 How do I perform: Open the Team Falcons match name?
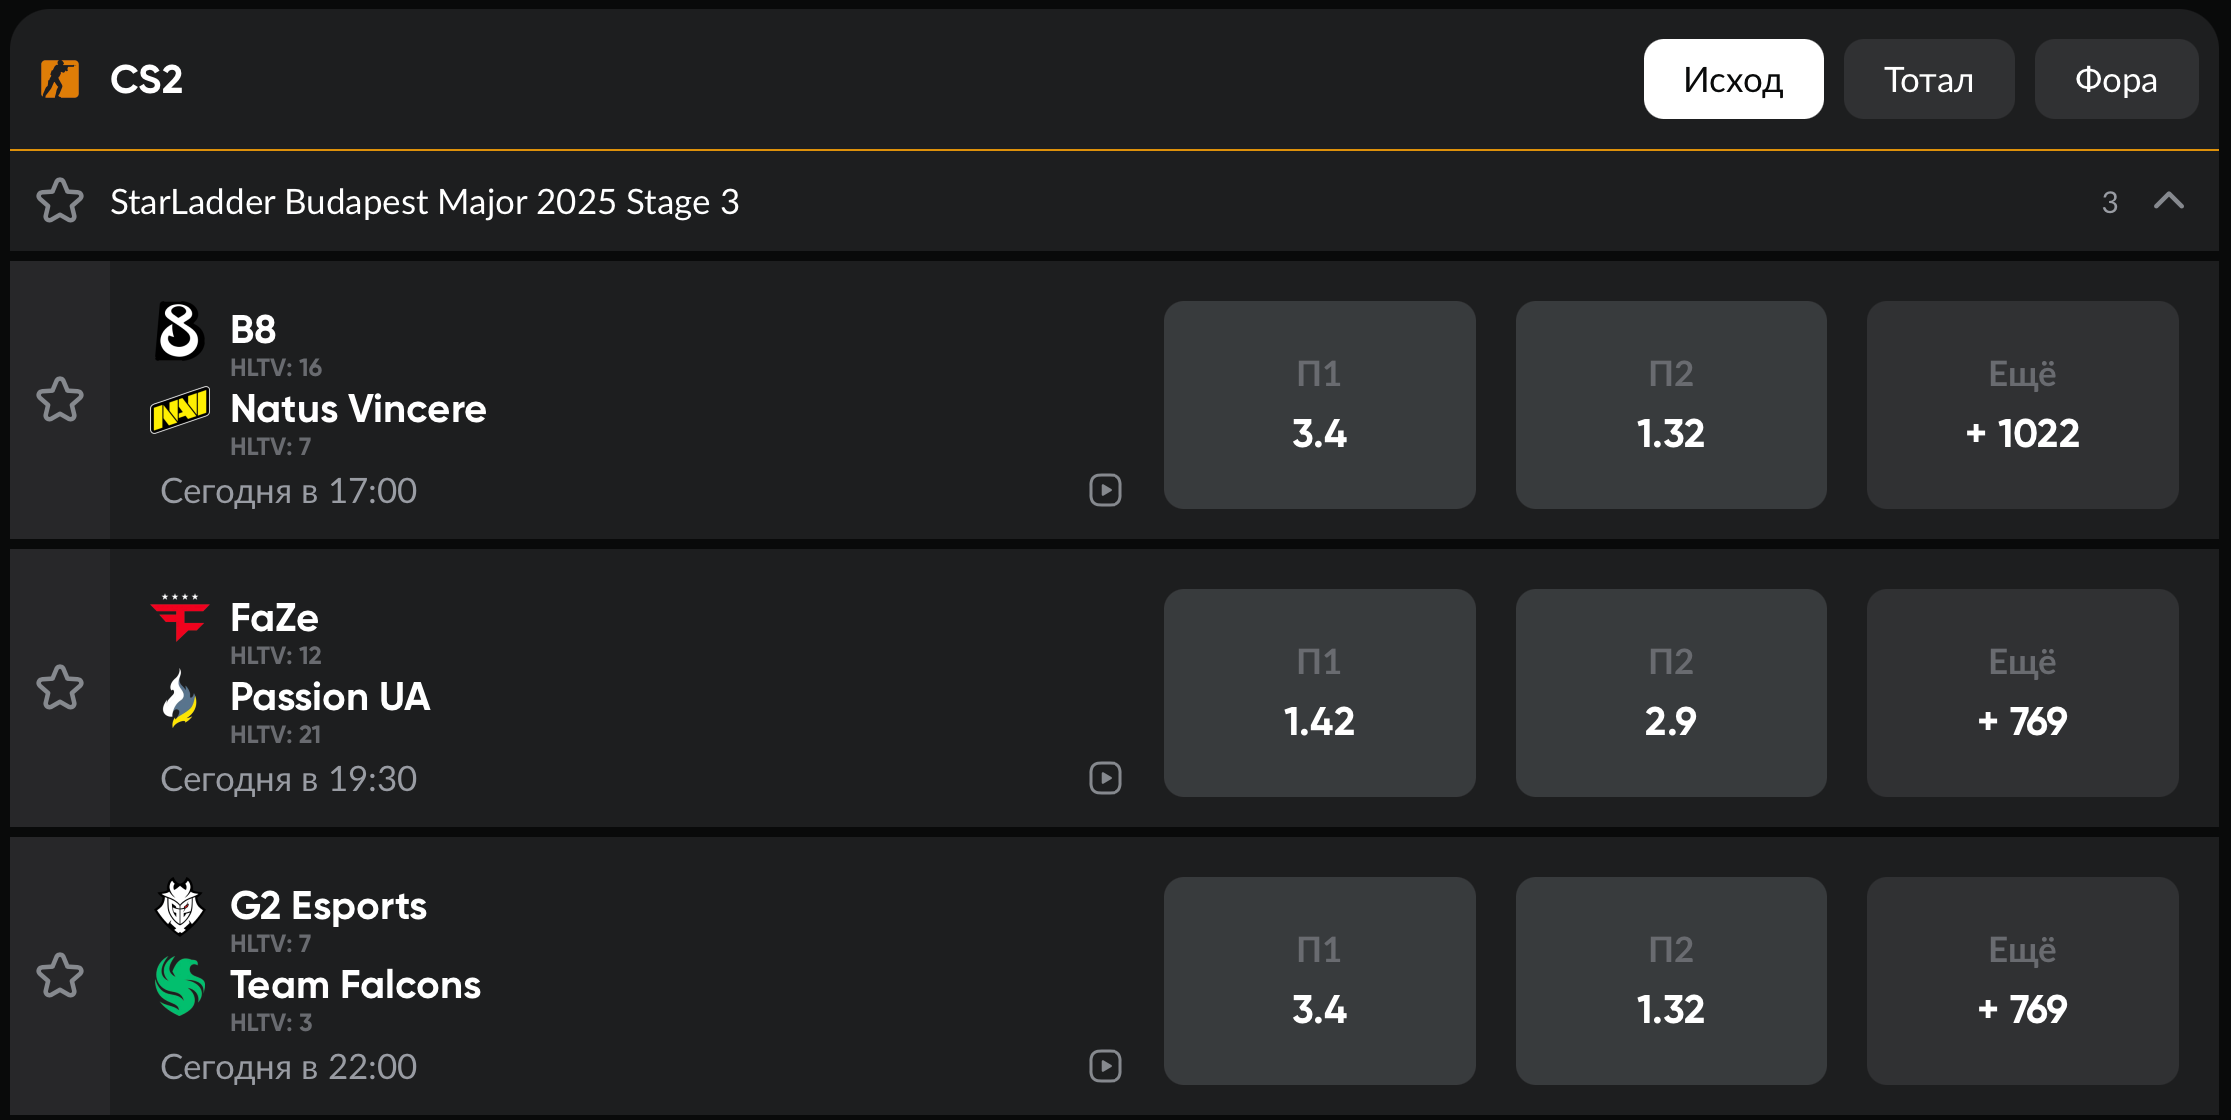pos(355,985)
